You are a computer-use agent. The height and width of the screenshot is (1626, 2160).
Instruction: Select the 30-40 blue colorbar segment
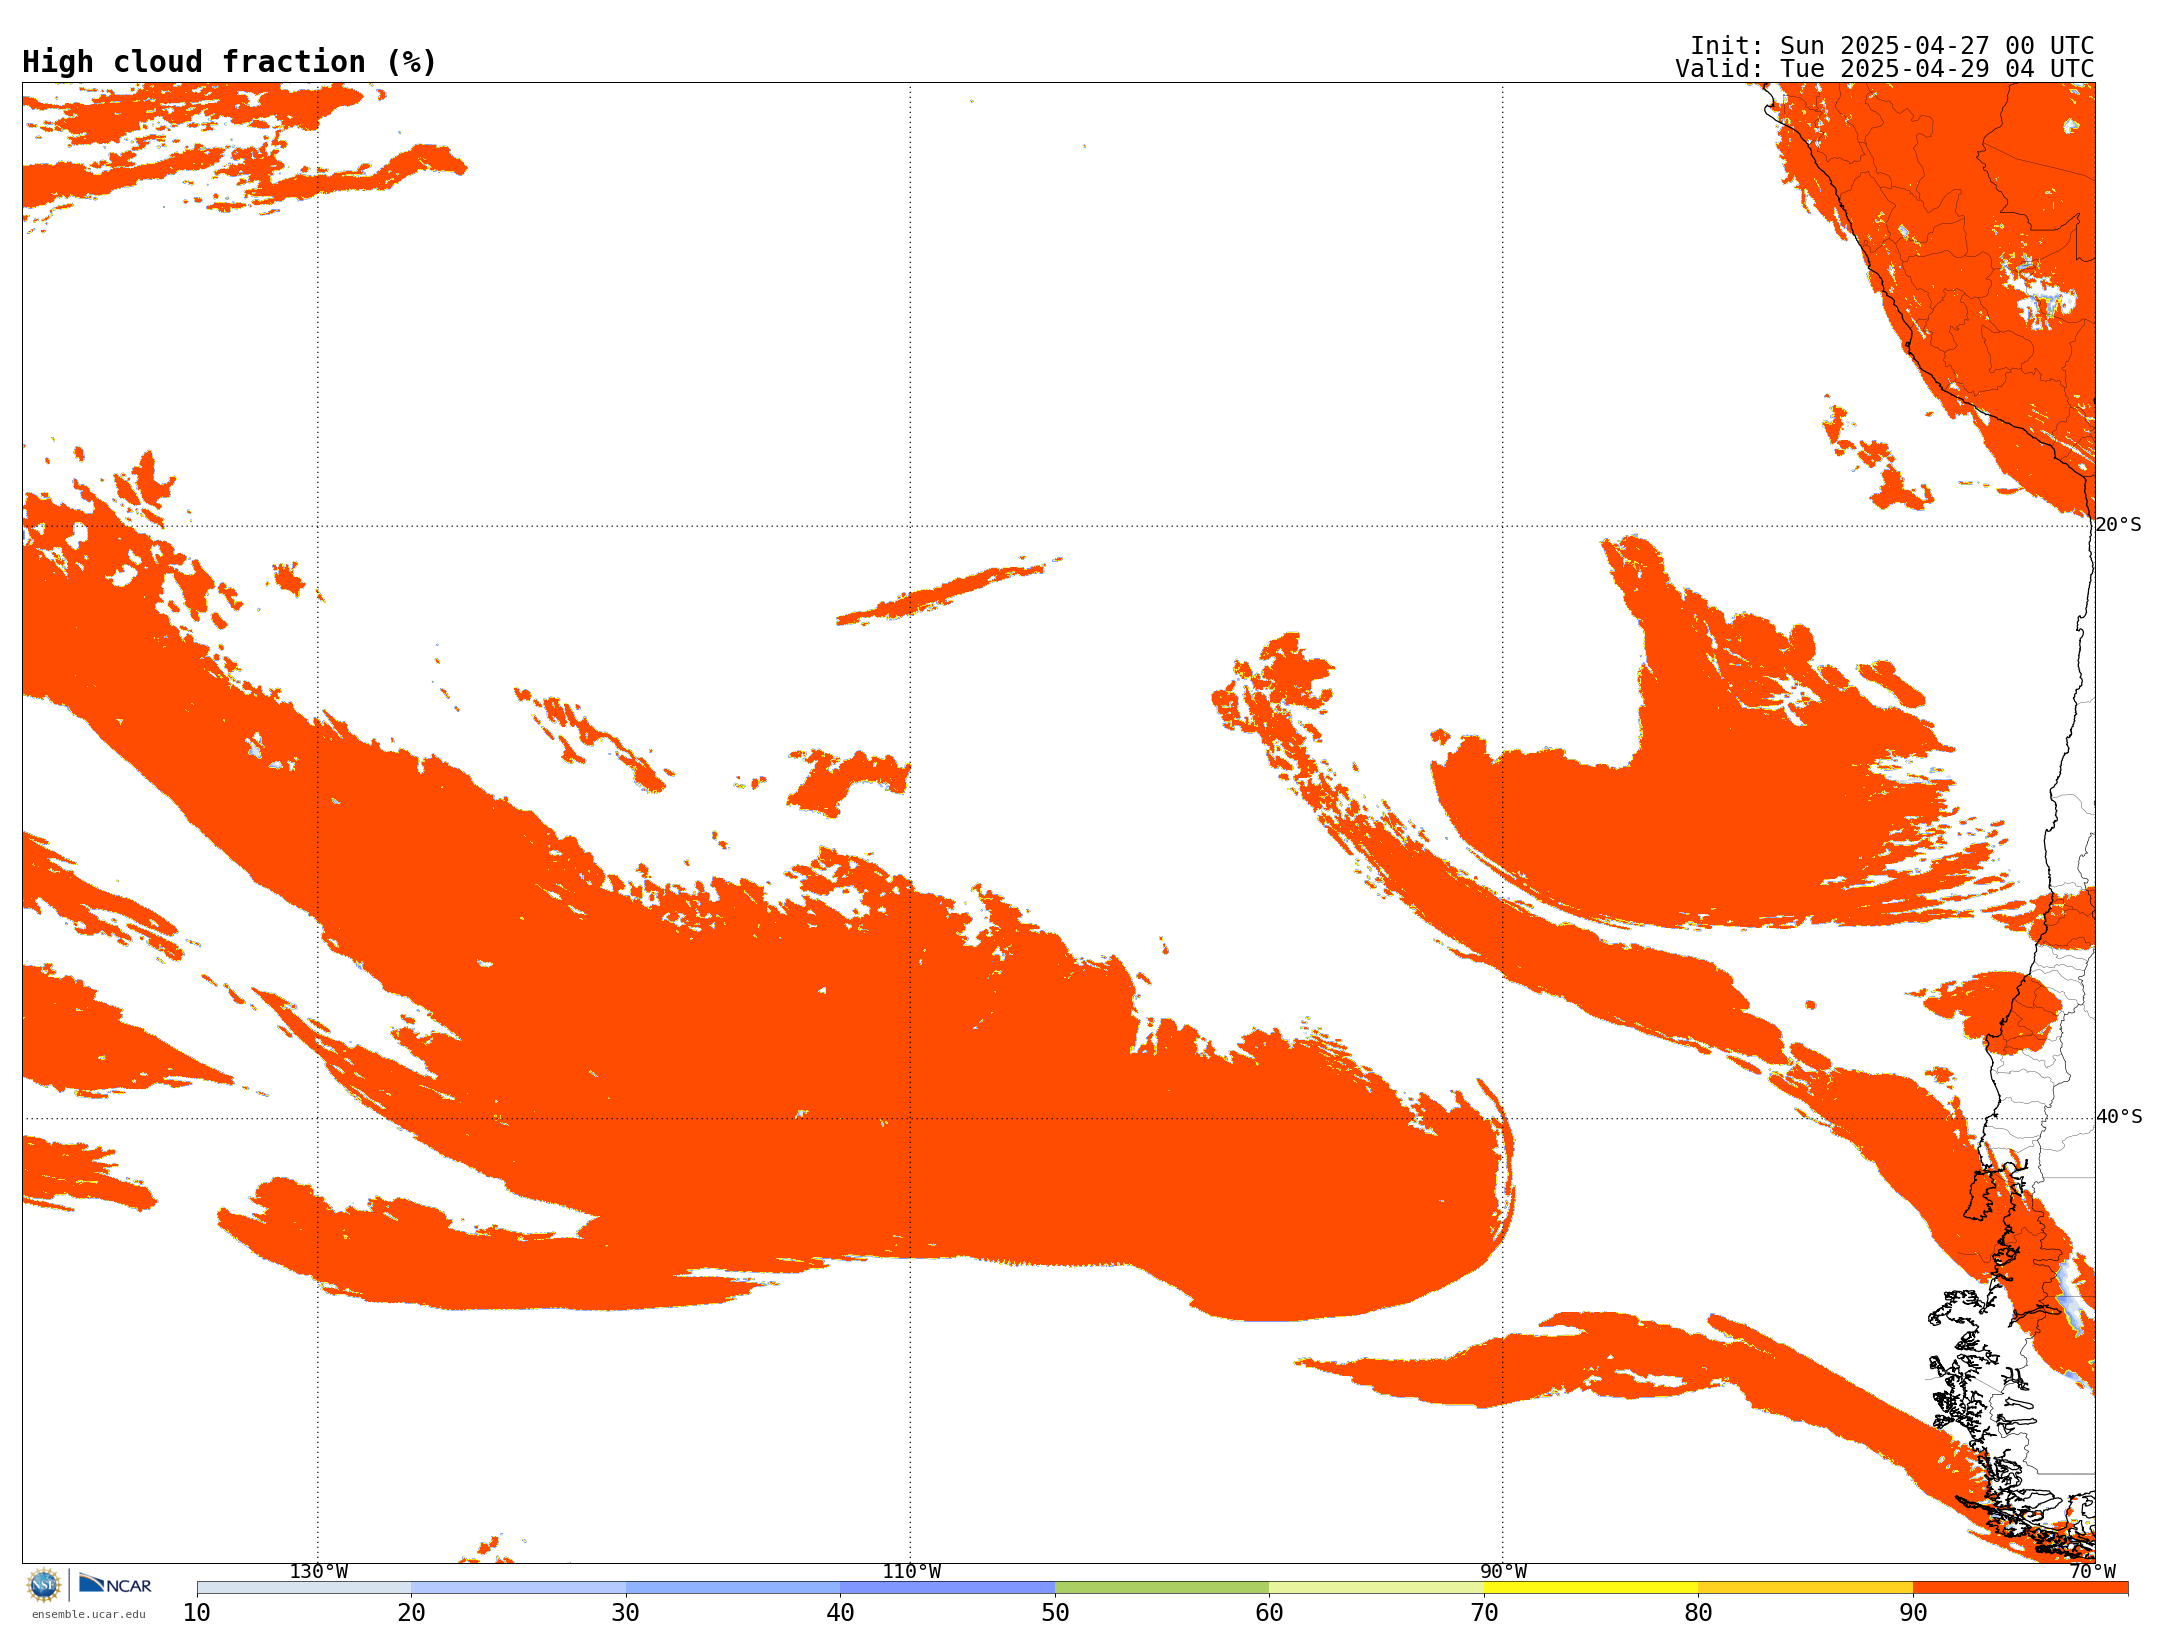pyautogui.click(x=733, y=1588)
